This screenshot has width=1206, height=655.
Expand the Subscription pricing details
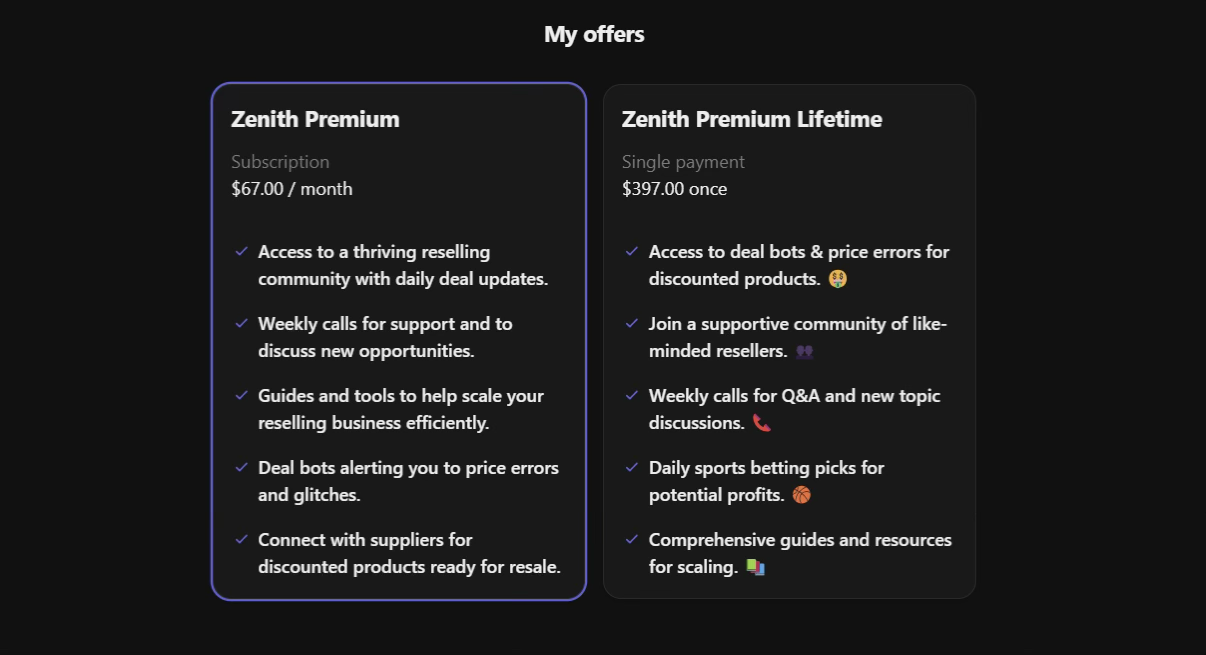(x=280, y=161)
